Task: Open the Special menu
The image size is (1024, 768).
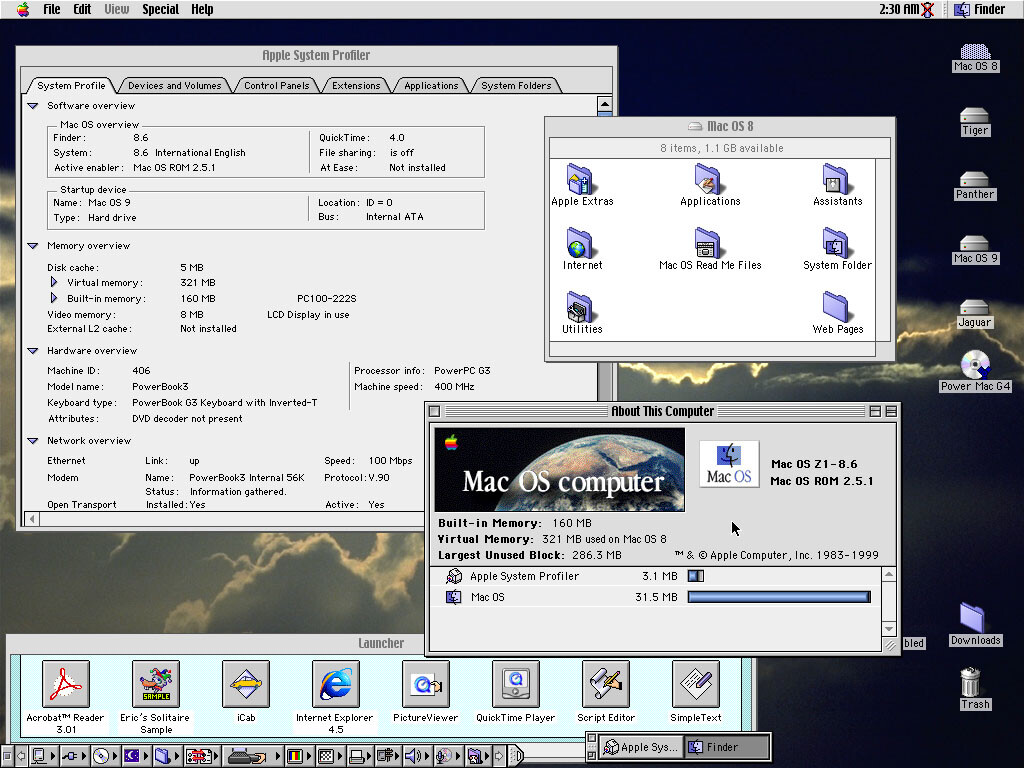Action: [x=160, y=9]
